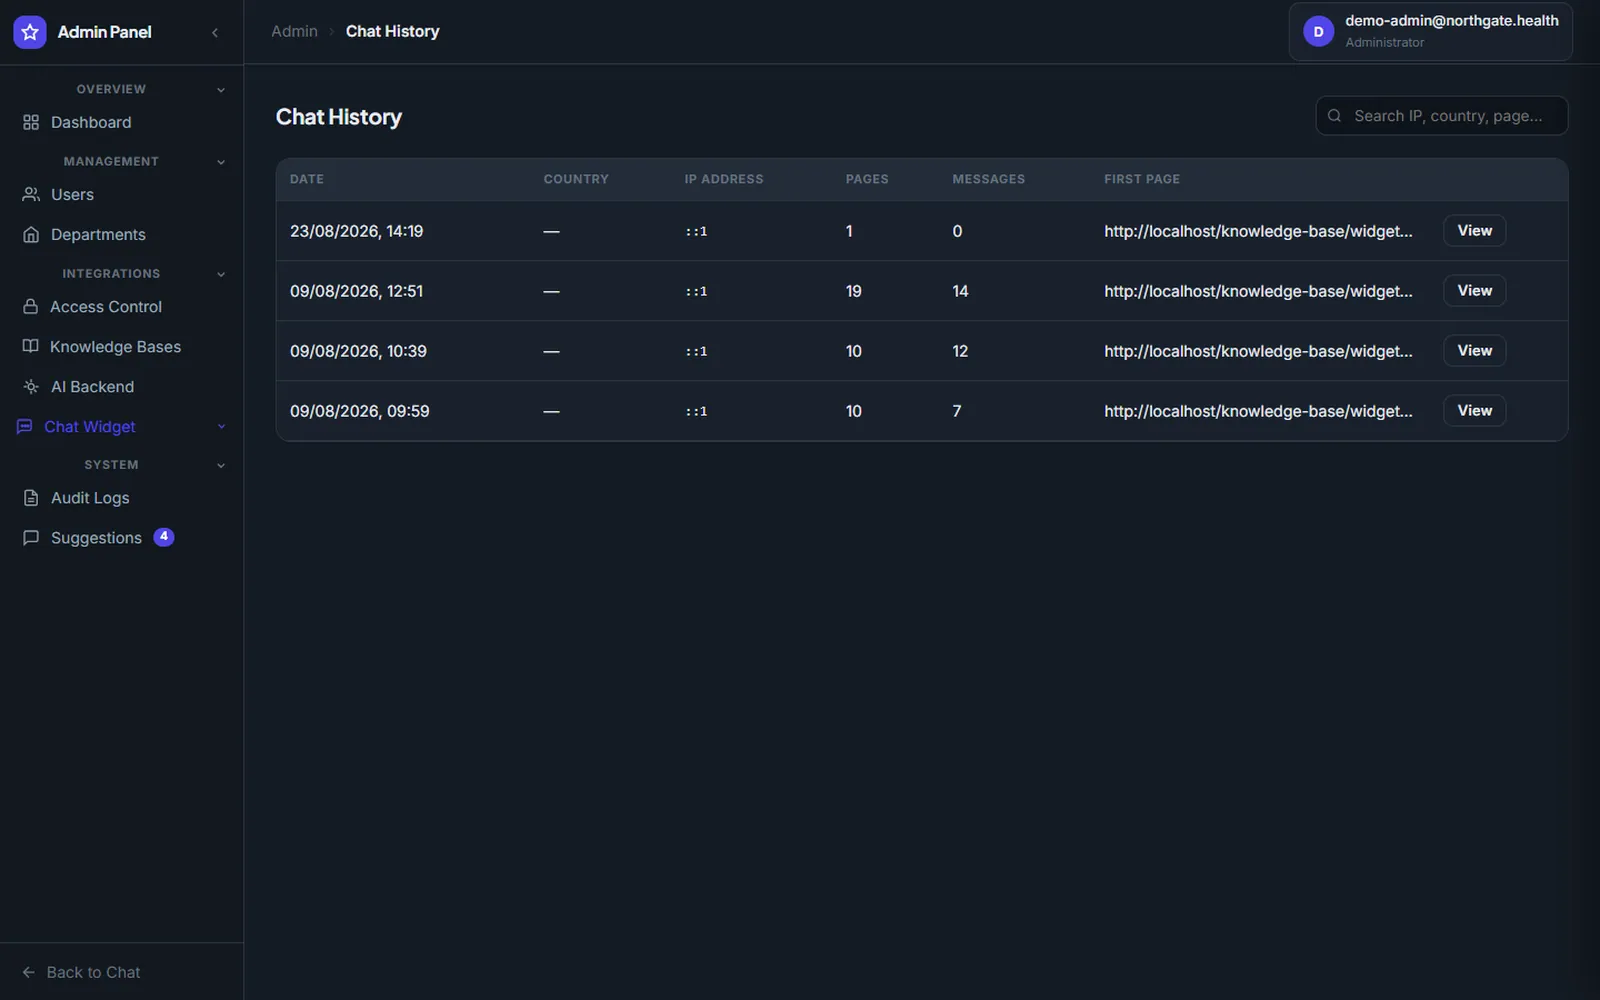The image size is (1600, 1000).
Task: Click the search magnifier icon
Action: coord(1334,116)
